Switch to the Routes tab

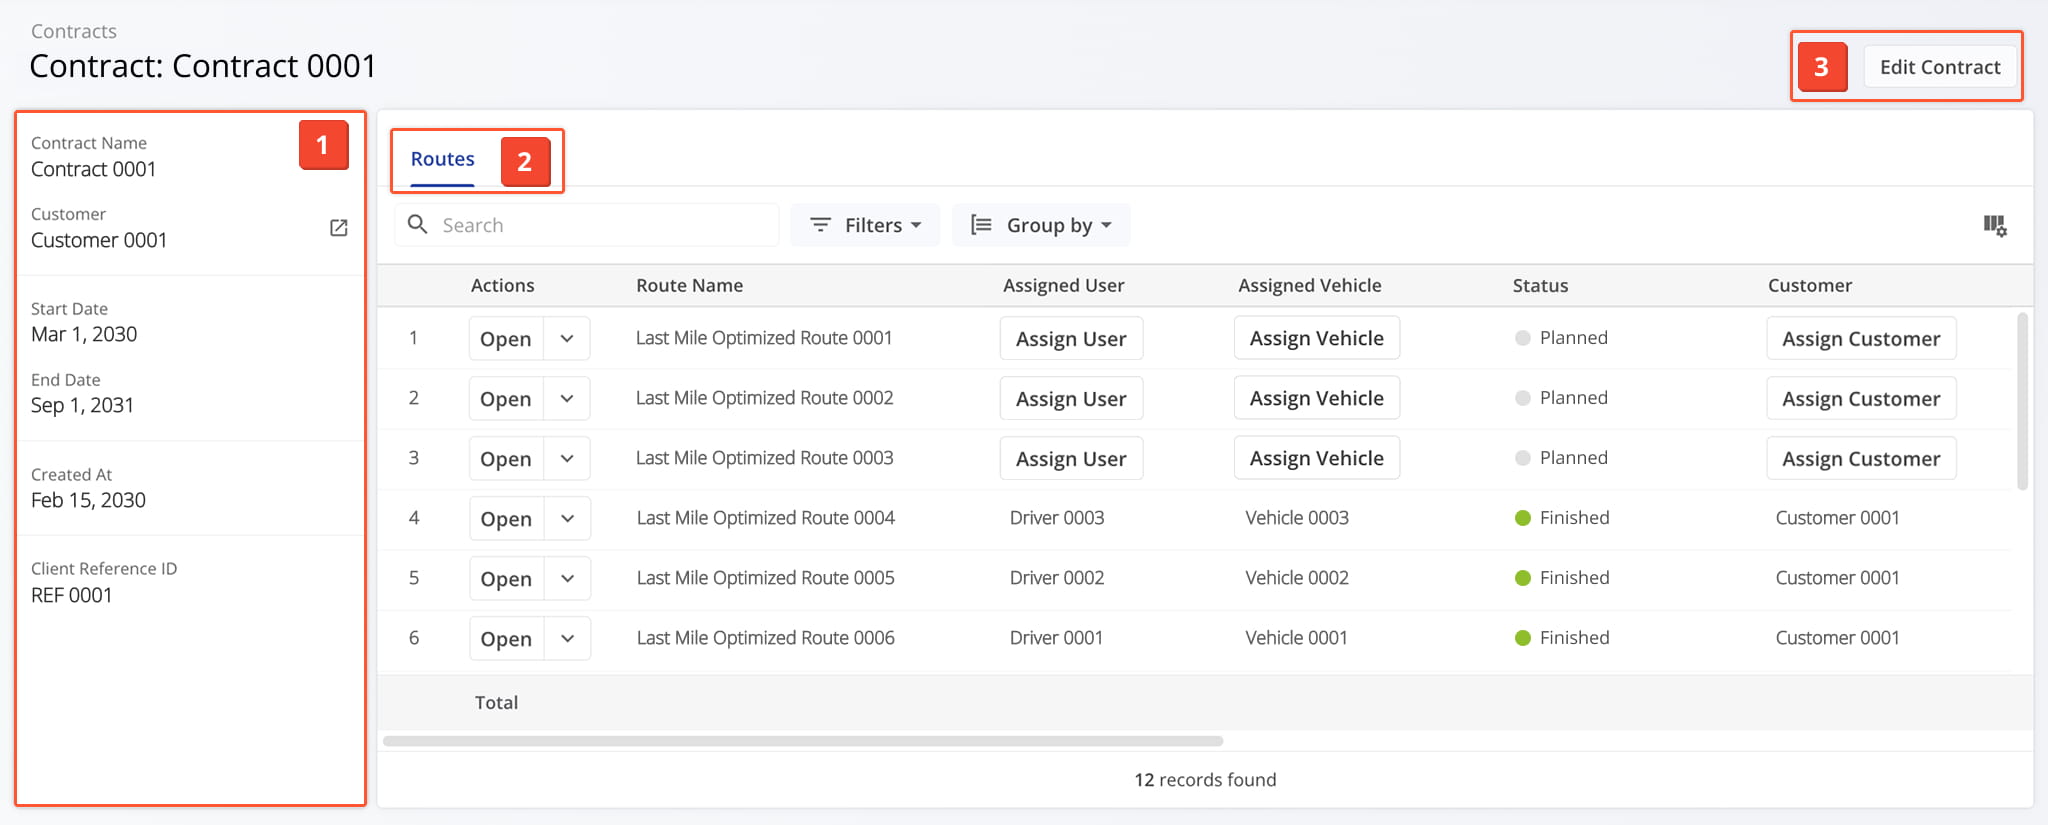[x=442, y=159]
